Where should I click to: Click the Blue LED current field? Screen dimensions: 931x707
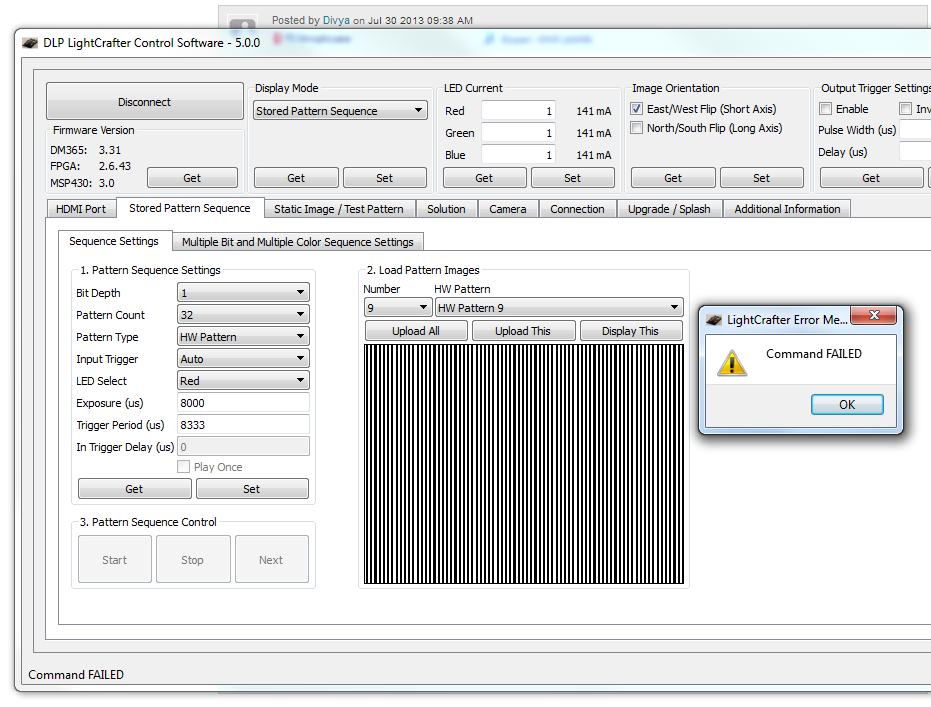point(518,154)
